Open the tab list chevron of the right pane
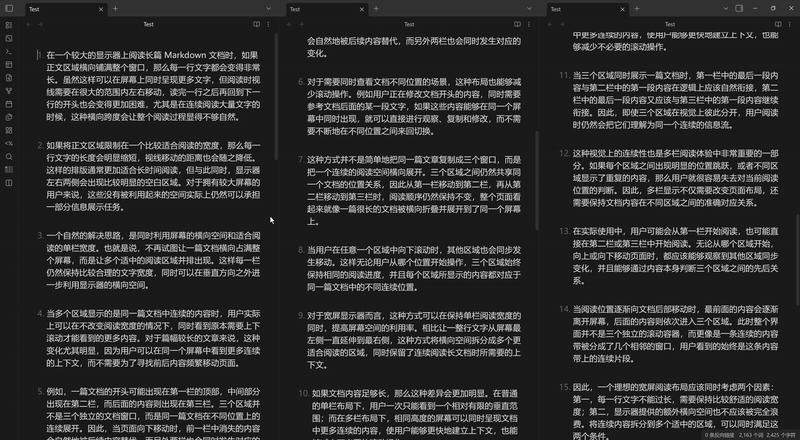800x440 pixels. pyautogui.click(x=726, y=9)
